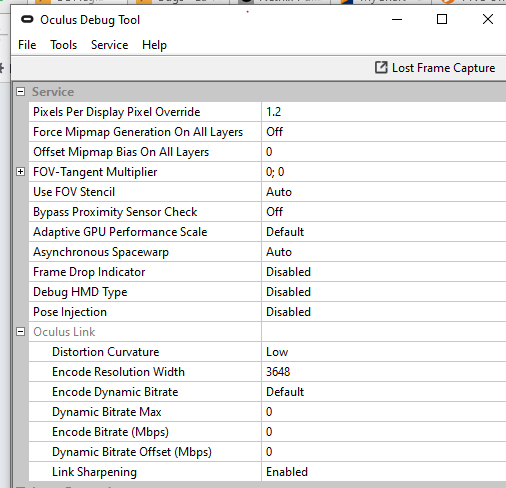
Task: Select the Offset Mipmap Bias On All Layers label
Action: (x=121, y=152)
